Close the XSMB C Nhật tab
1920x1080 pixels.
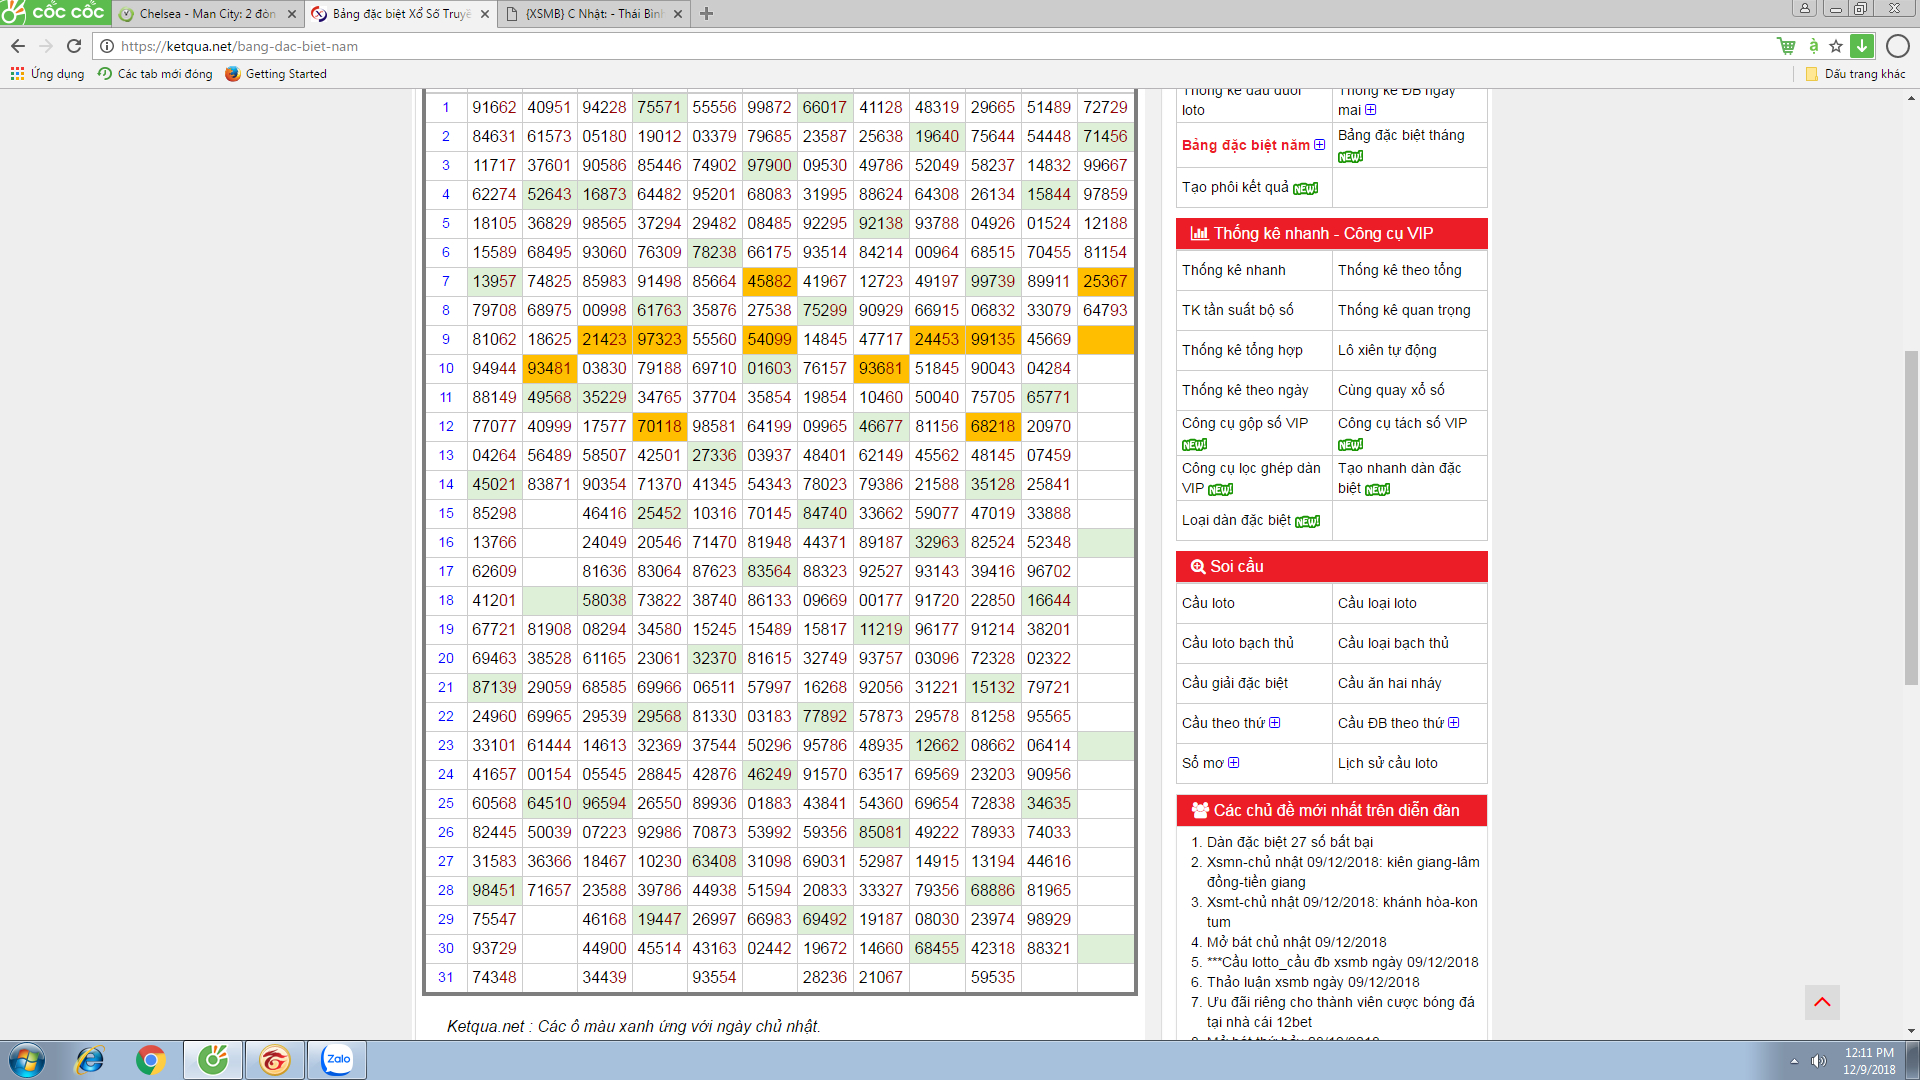pos(678,14)
